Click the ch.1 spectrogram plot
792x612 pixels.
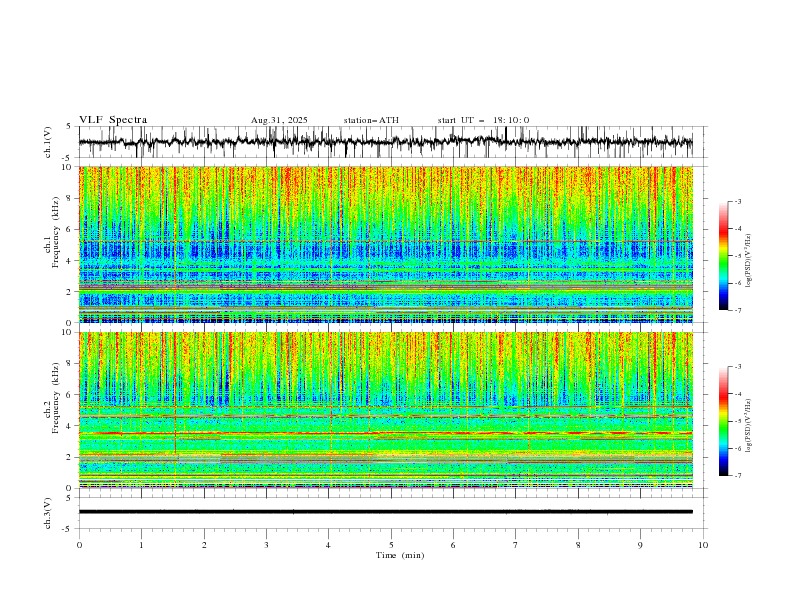(x=386, y=244)
